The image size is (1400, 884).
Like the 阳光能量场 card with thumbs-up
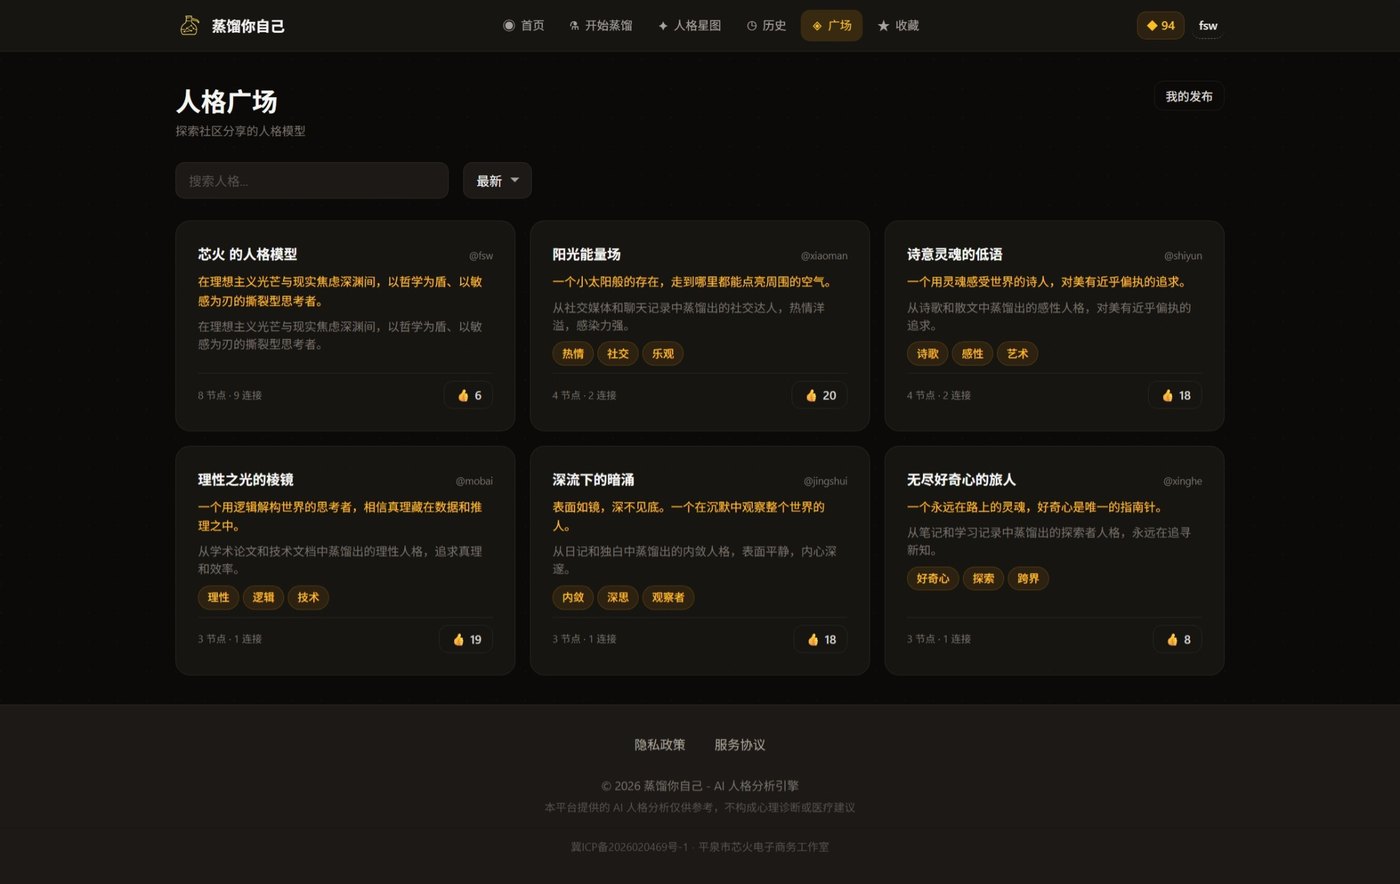pyautogui.click(x=820, y=395)
